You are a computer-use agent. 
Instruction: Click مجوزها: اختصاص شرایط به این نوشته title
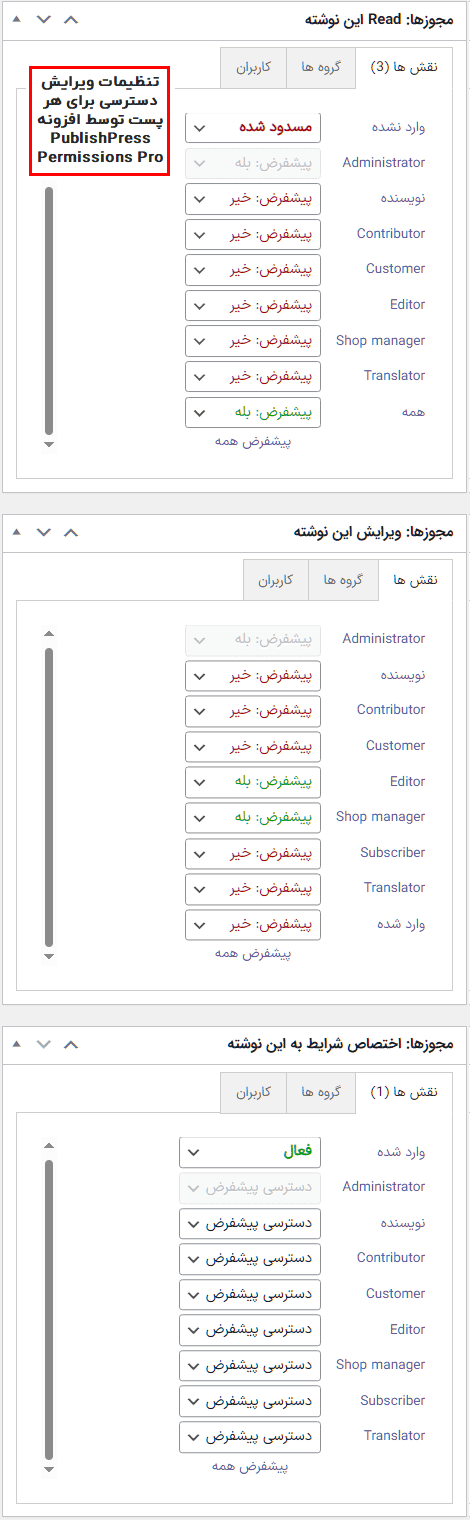pyautogui.click(x=341, y=1044)
